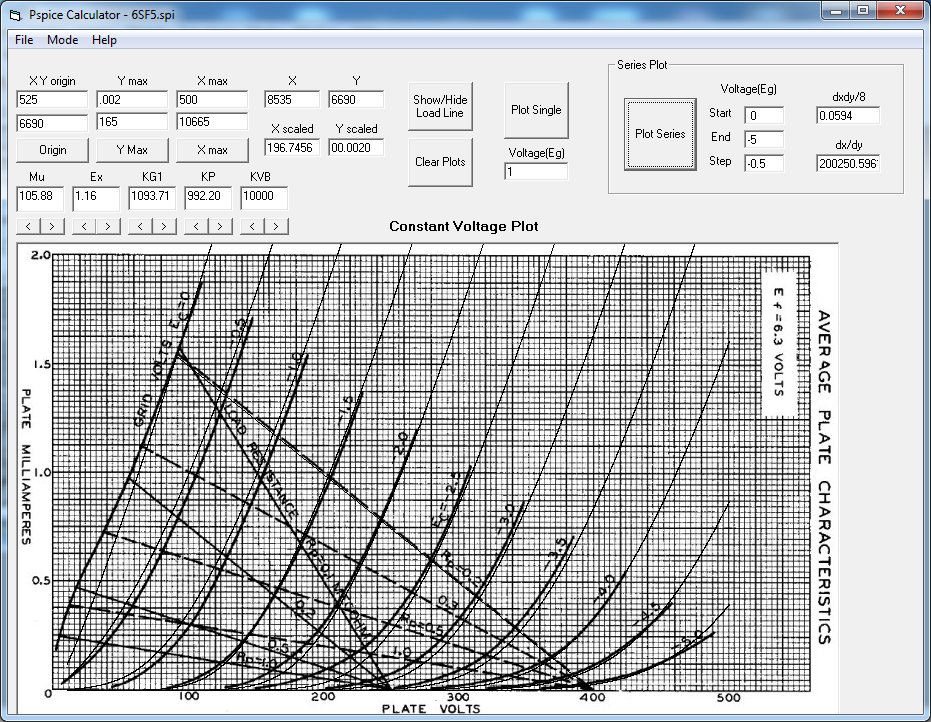Select single-plot Voltage(Eg) field
The image size is (931, 722).
(536, 172)
